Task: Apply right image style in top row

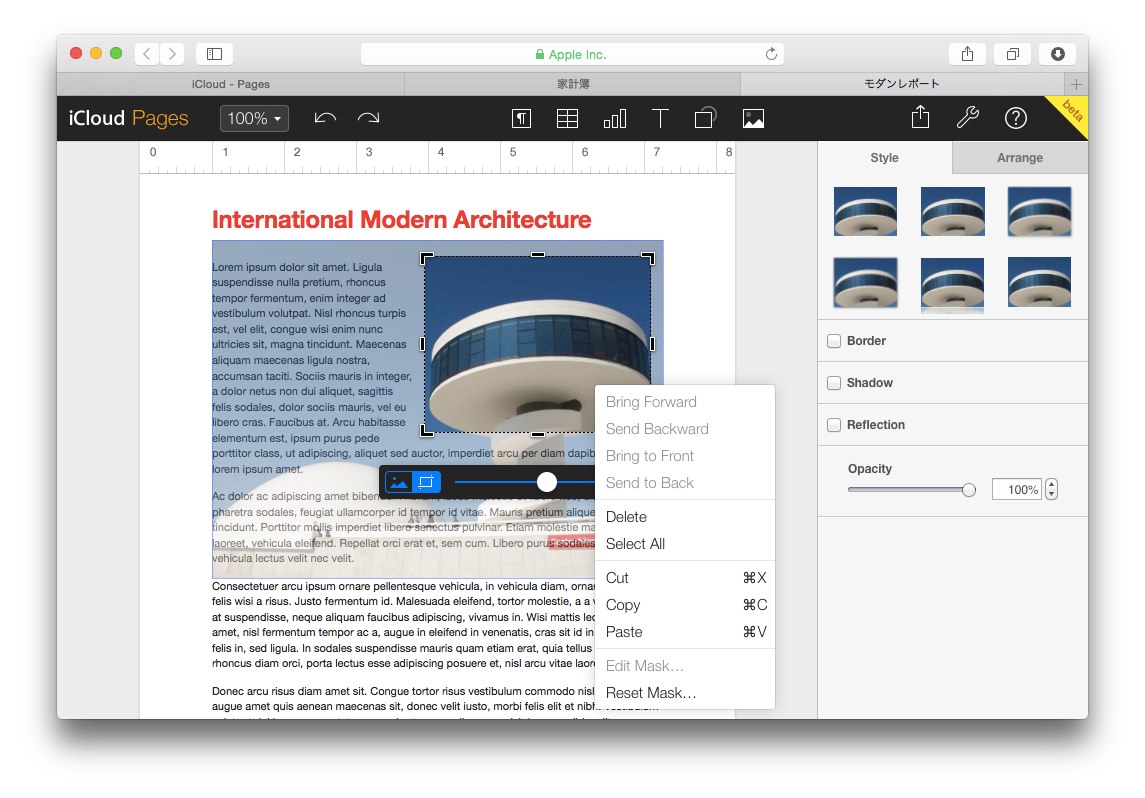Action: coord(1039,212)
